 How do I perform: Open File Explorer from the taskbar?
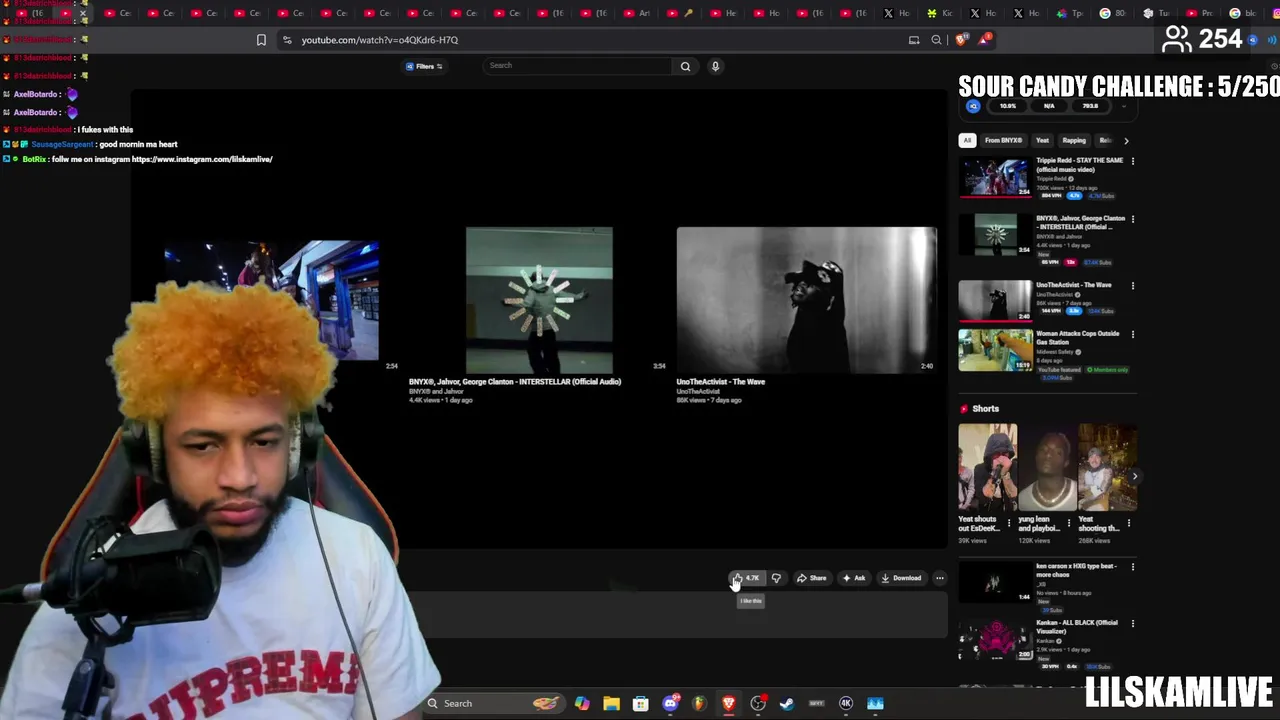[x=611, y=704]
